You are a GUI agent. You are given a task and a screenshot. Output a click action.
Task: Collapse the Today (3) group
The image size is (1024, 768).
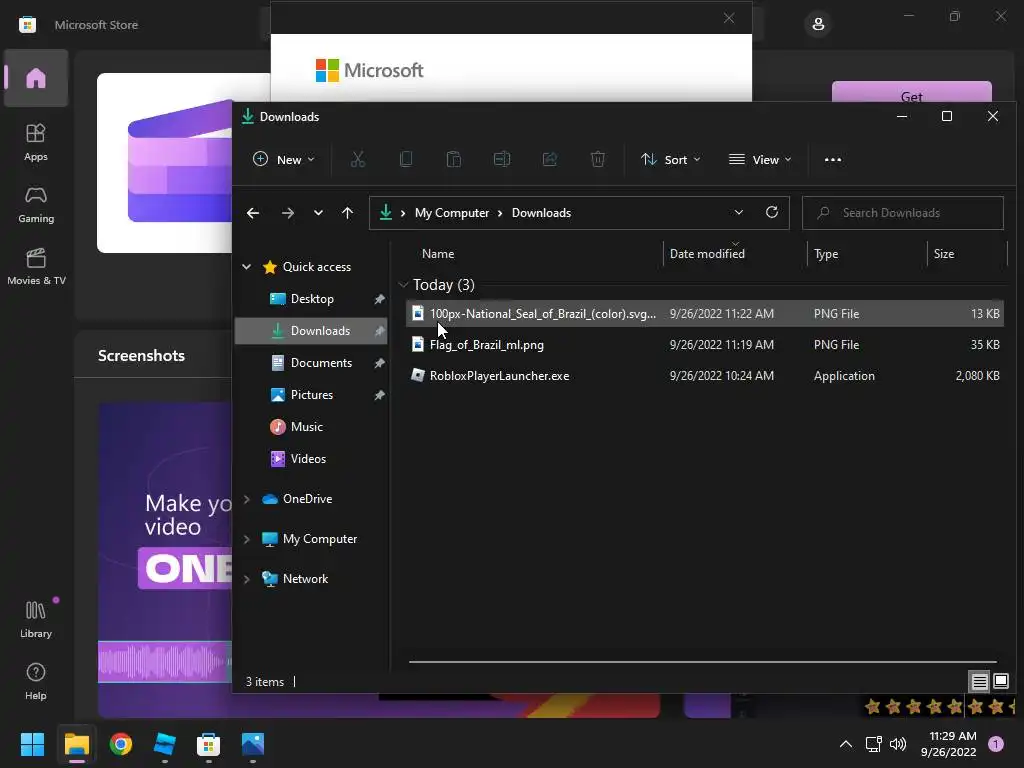click(x=403, y=285)
